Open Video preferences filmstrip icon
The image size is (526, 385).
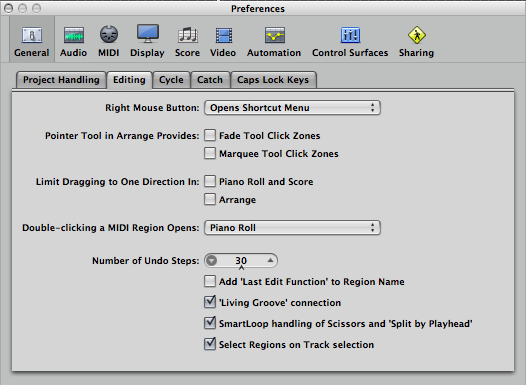click(223, 36)
